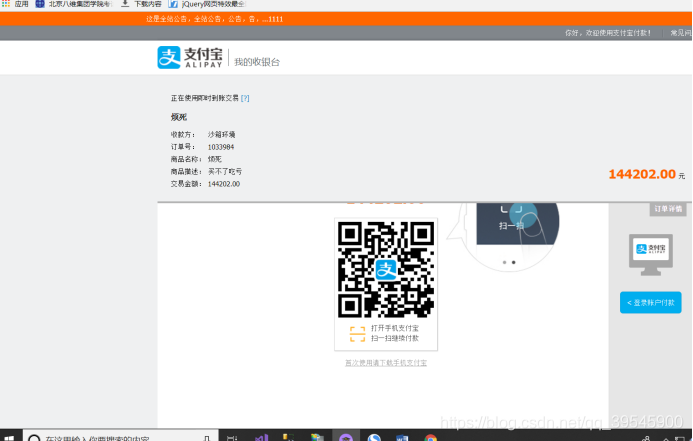Click the 扫一扫 phone illustration

point(518,224)
